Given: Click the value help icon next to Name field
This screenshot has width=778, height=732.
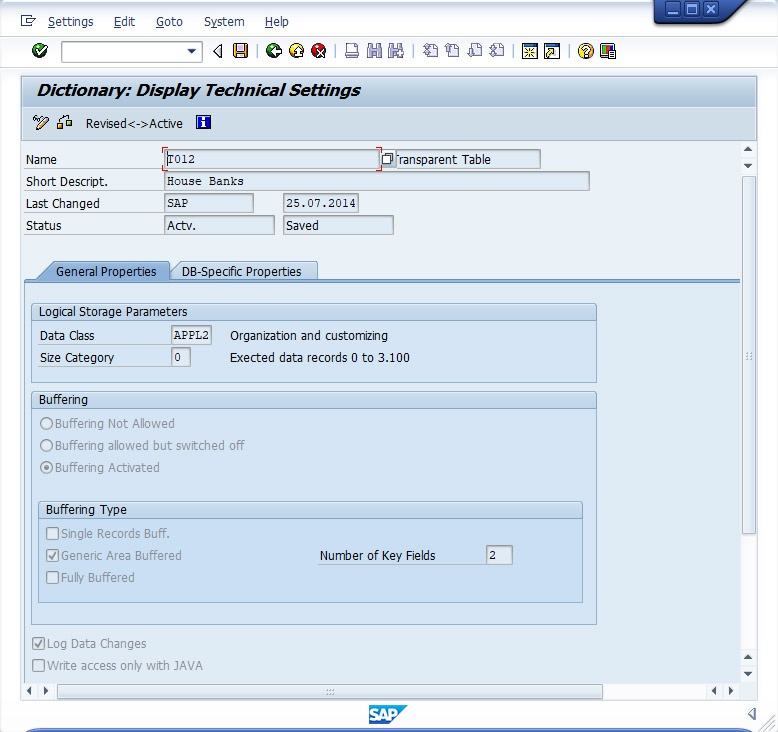Looking at the screenshot, I should pos(388,159).
